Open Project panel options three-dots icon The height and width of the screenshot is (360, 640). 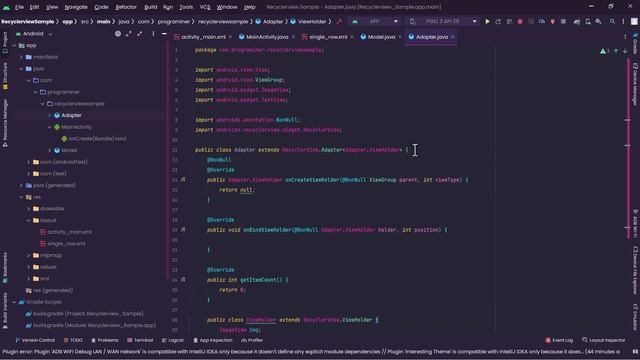[x=153, y=34]
